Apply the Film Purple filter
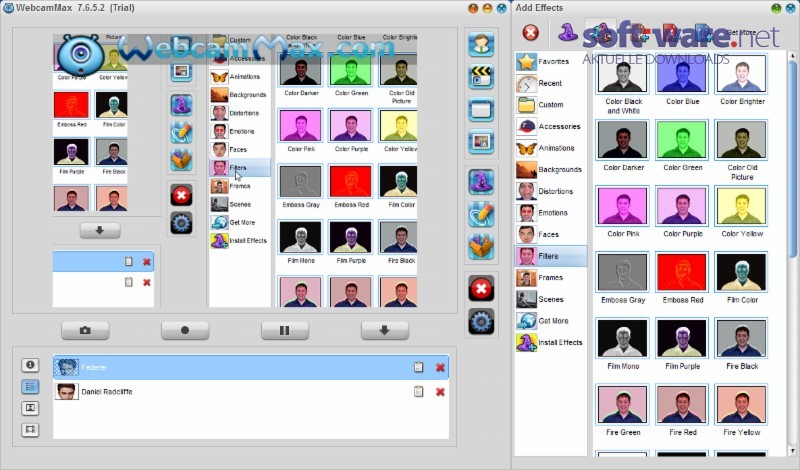The image size is (800, 470). 682,338
